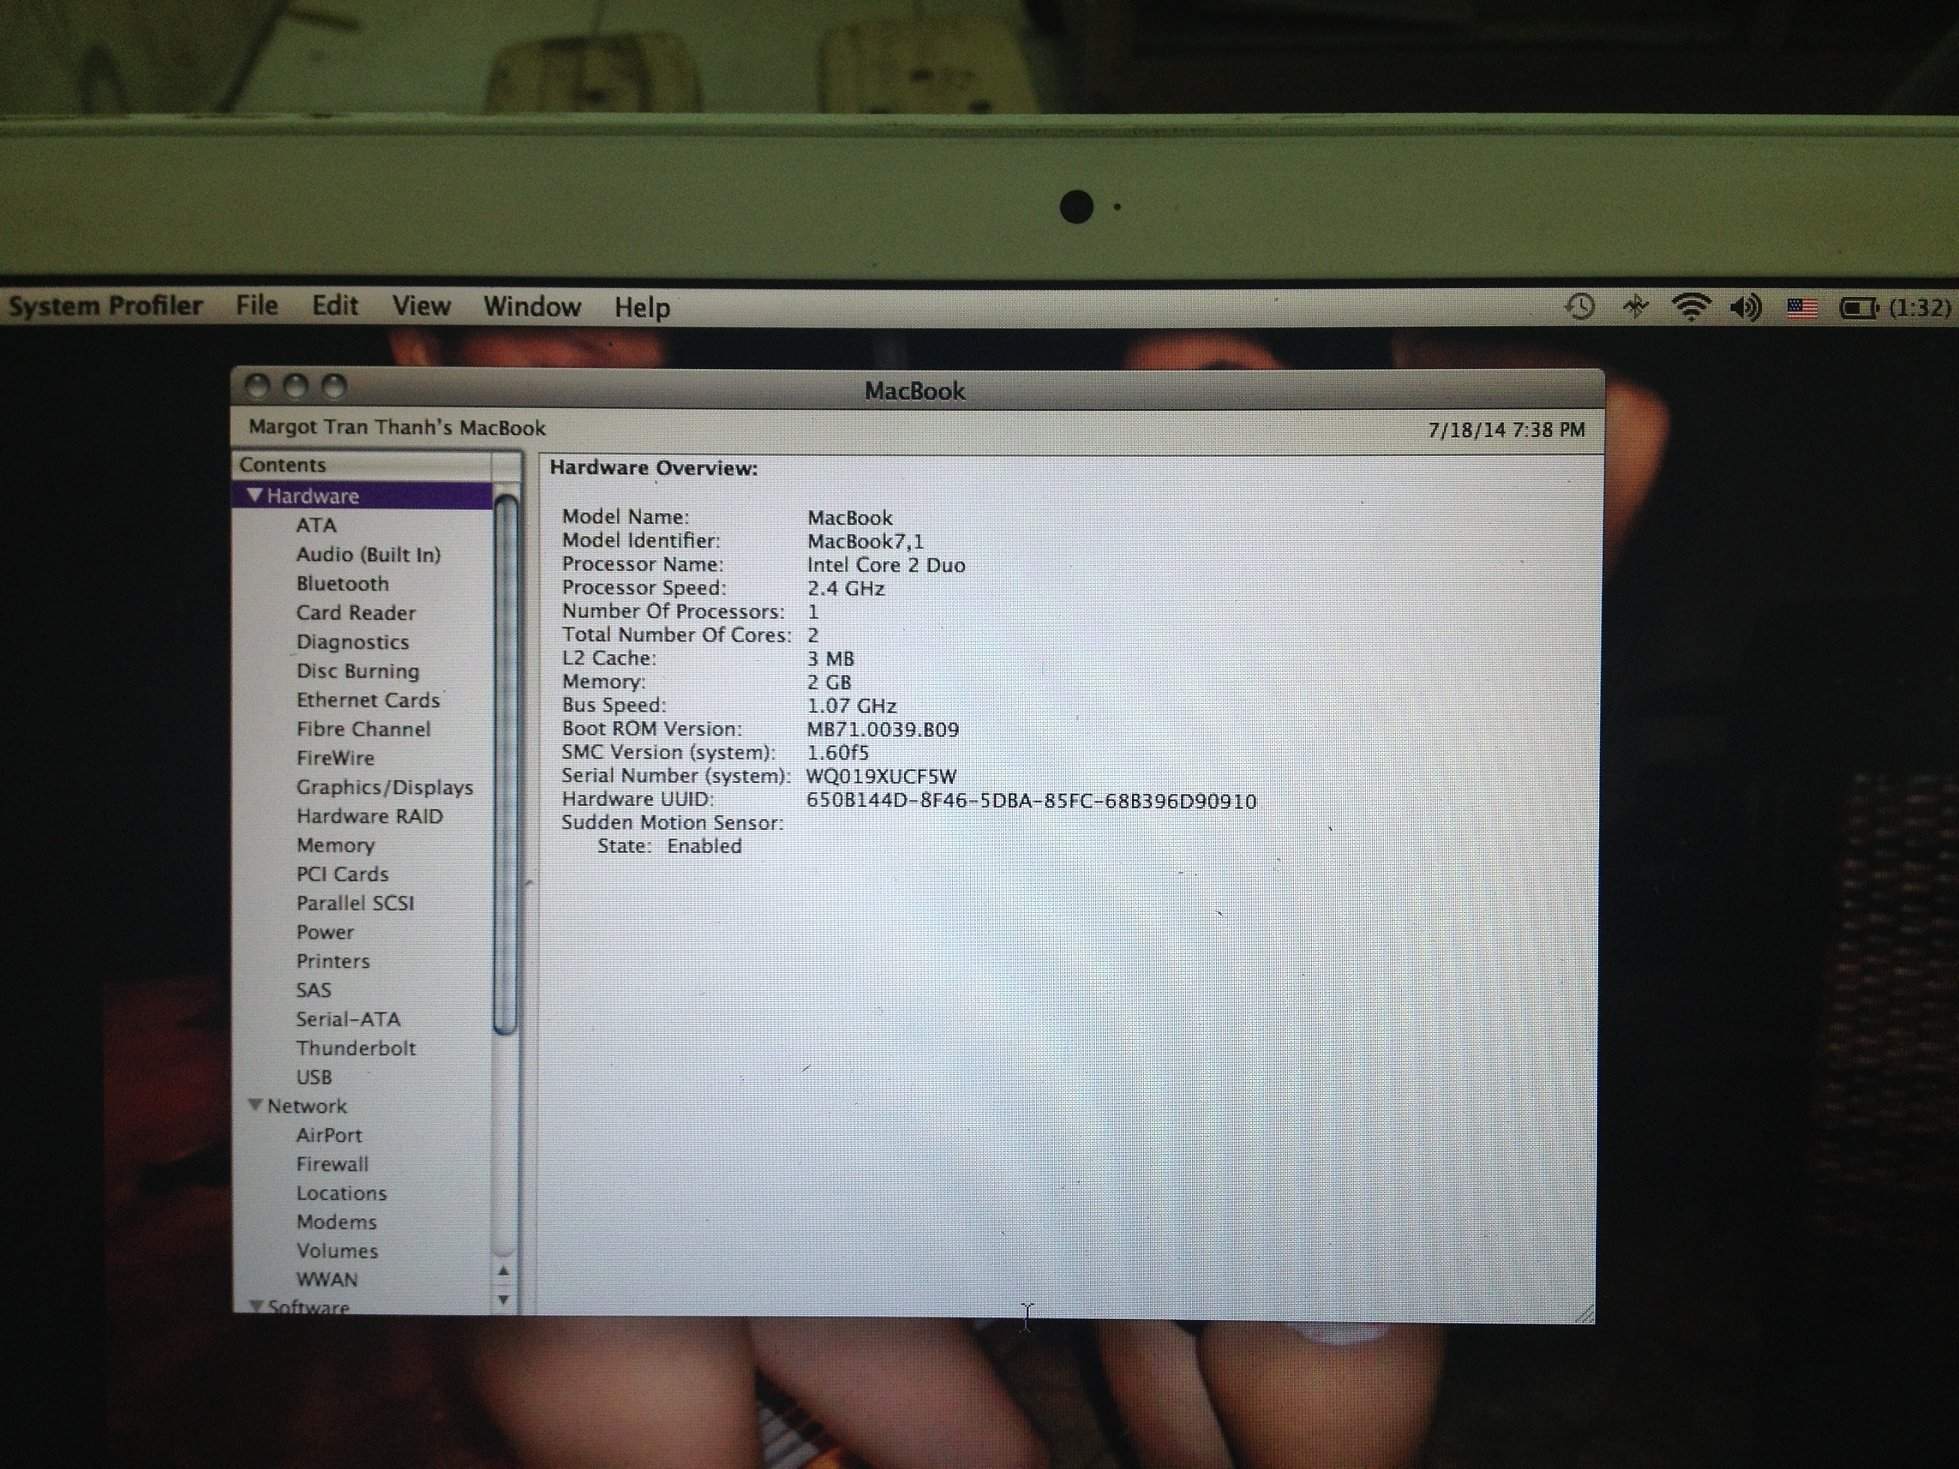This screenshot has height=1469, width=1959.
Task: Click the sidebar scroll up arrow
Action: coord(504,1271)
